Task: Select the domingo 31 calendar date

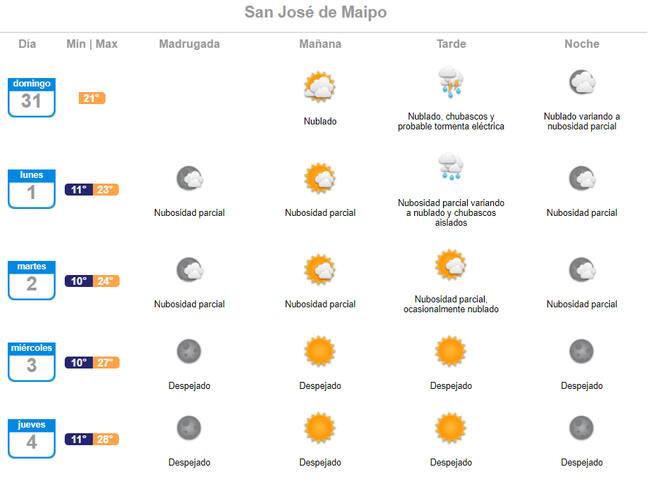Action: pyautogui.click(x=31, y=97)
